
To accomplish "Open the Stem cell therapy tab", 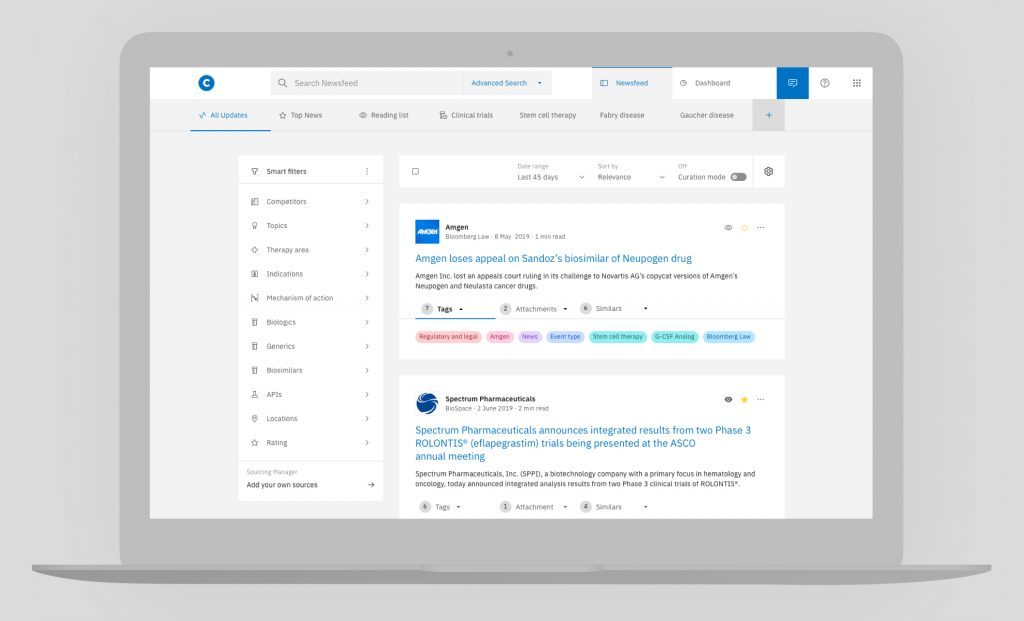I will (548, 115).
